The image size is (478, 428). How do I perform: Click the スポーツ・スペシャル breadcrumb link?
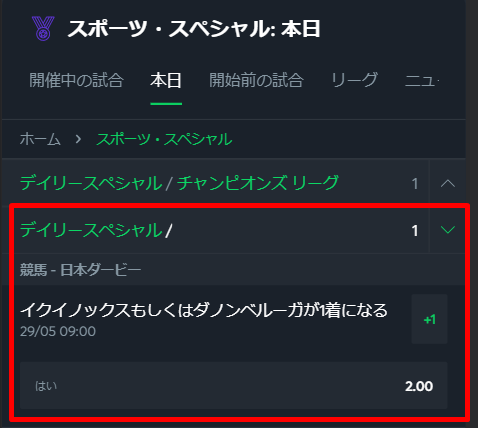[x=164, y=139]
